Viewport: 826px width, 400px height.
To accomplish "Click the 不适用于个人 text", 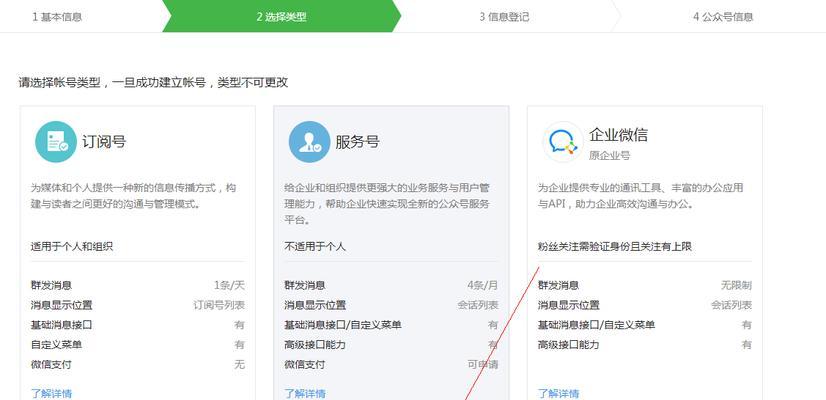I will (x=315, y=246).
